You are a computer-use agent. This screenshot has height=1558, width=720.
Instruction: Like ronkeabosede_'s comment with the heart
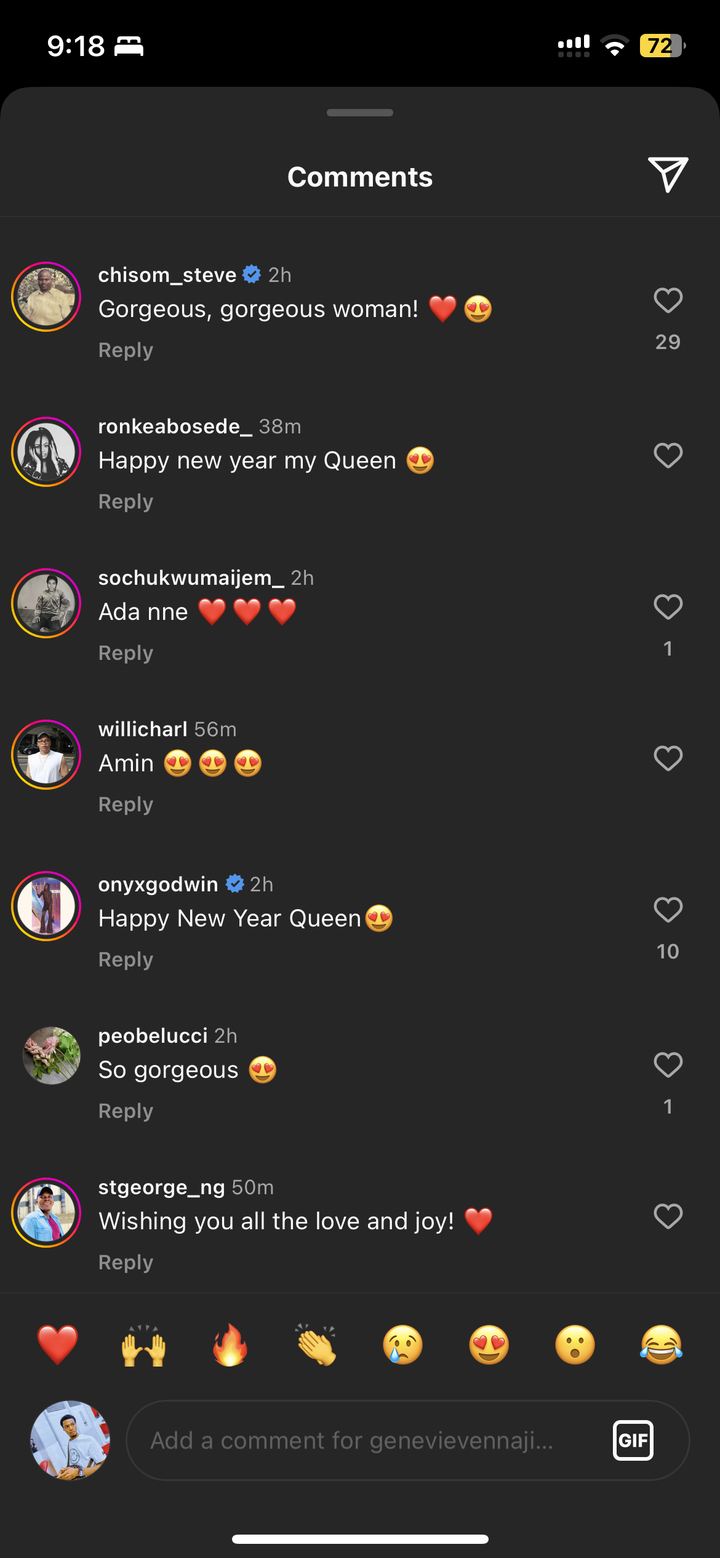pos(667,456)
